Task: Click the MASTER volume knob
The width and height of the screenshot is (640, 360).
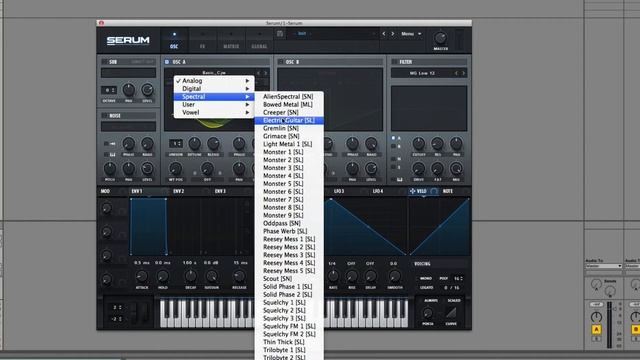Action: [x=440, y=38]
